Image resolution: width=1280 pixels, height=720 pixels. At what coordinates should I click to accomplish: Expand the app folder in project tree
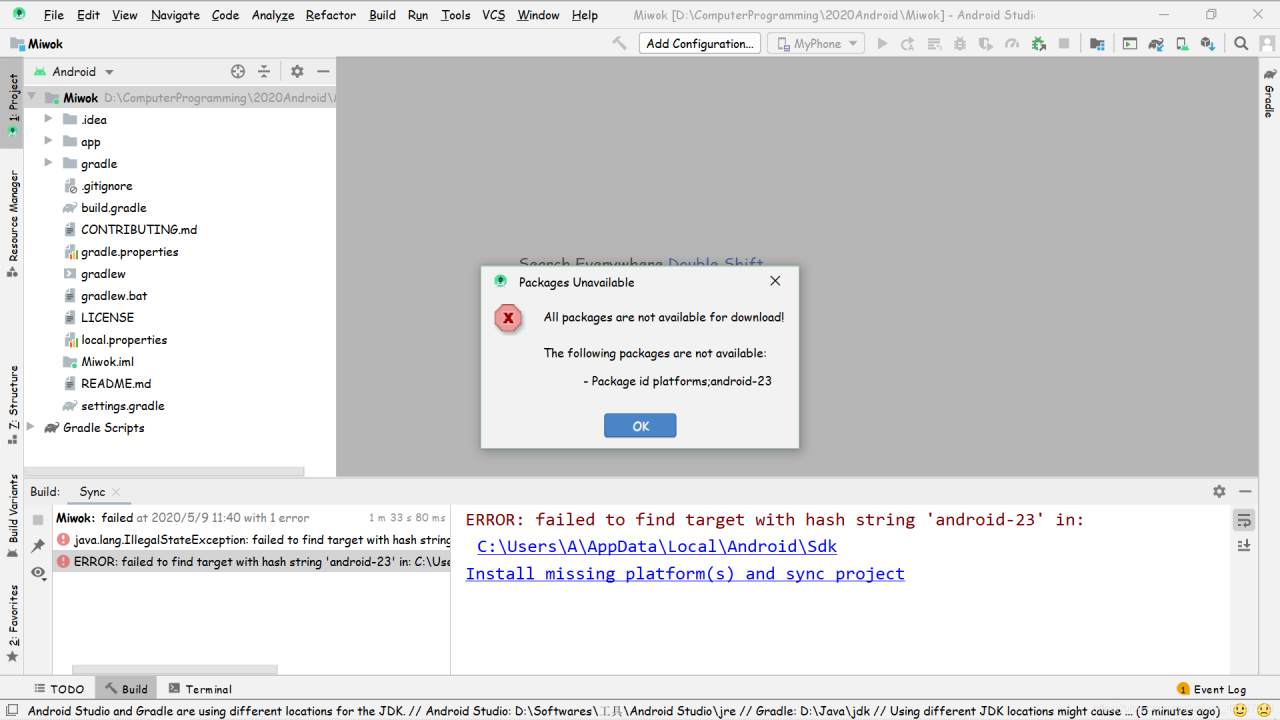(x=48, y=142)
